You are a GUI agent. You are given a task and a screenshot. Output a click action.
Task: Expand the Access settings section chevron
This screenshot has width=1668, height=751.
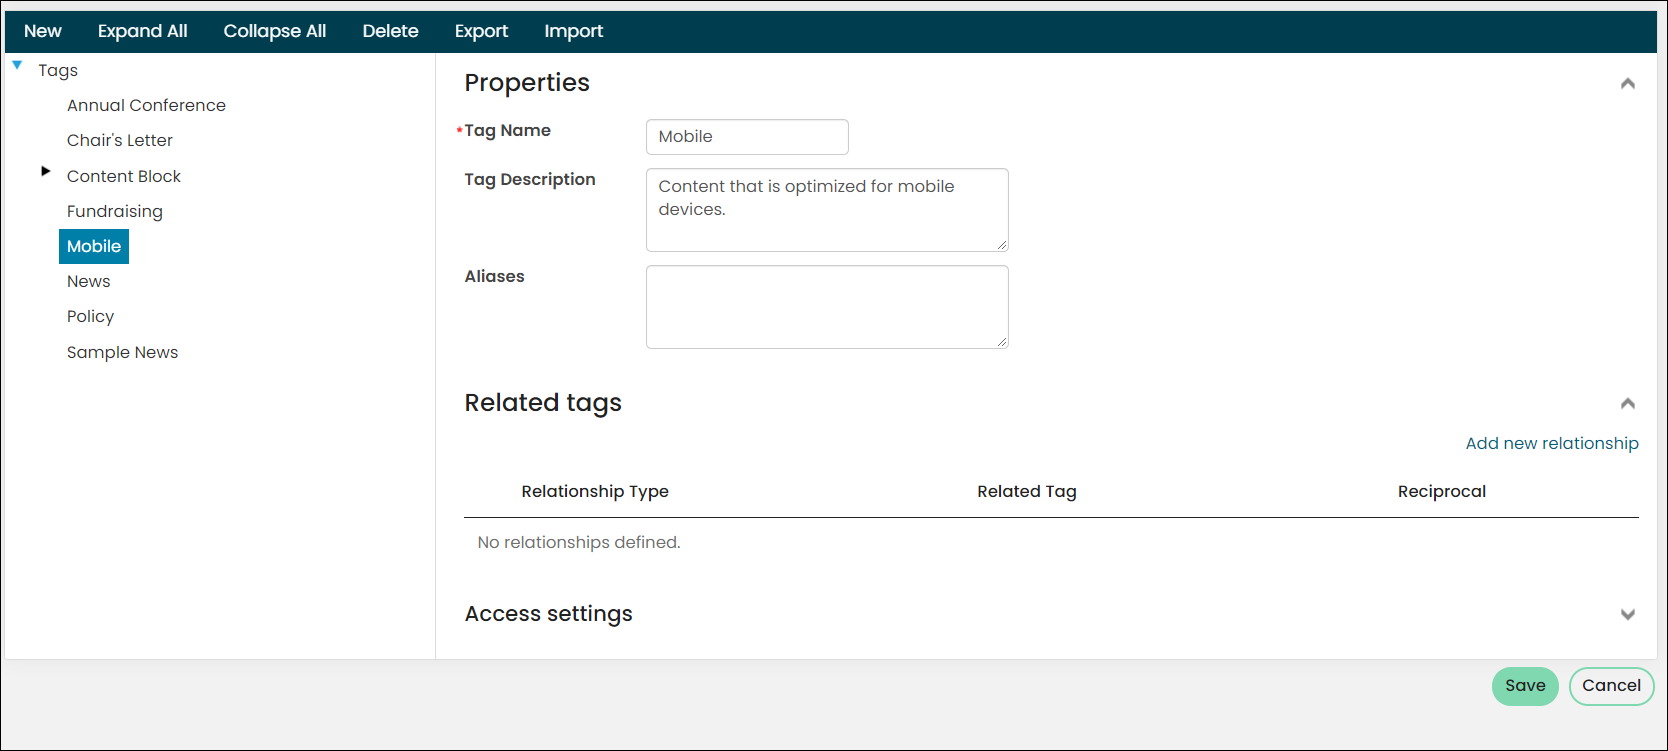point(1627,614)
